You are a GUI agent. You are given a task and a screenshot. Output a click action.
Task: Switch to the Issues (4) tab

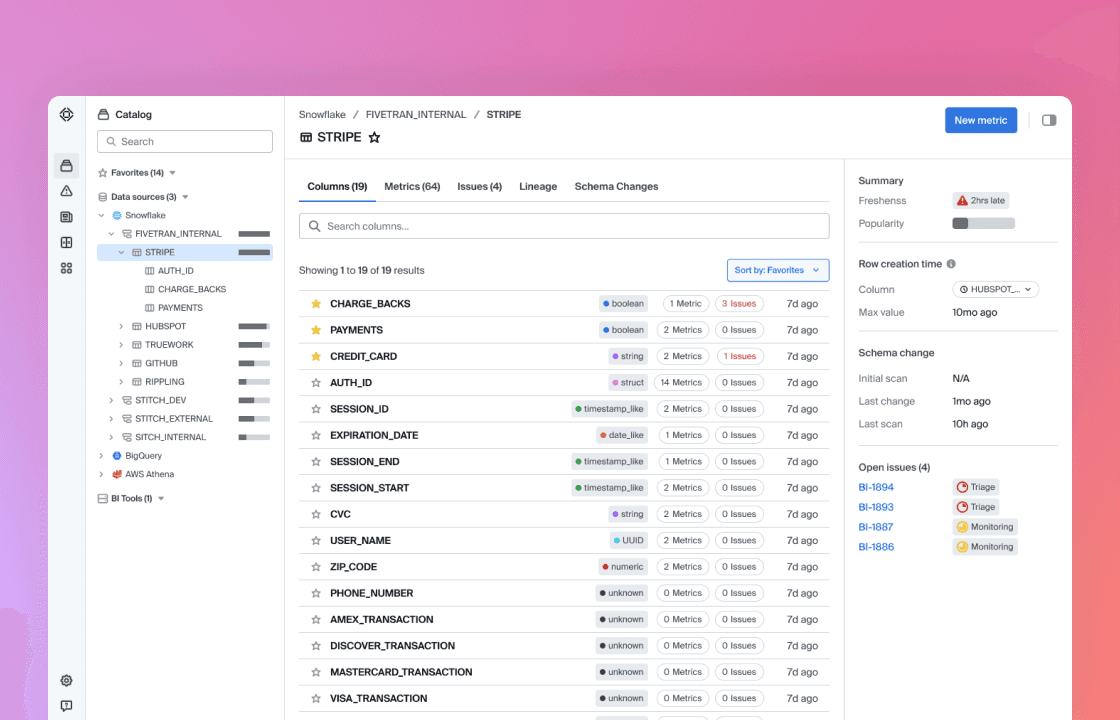(x=479, y=186)
